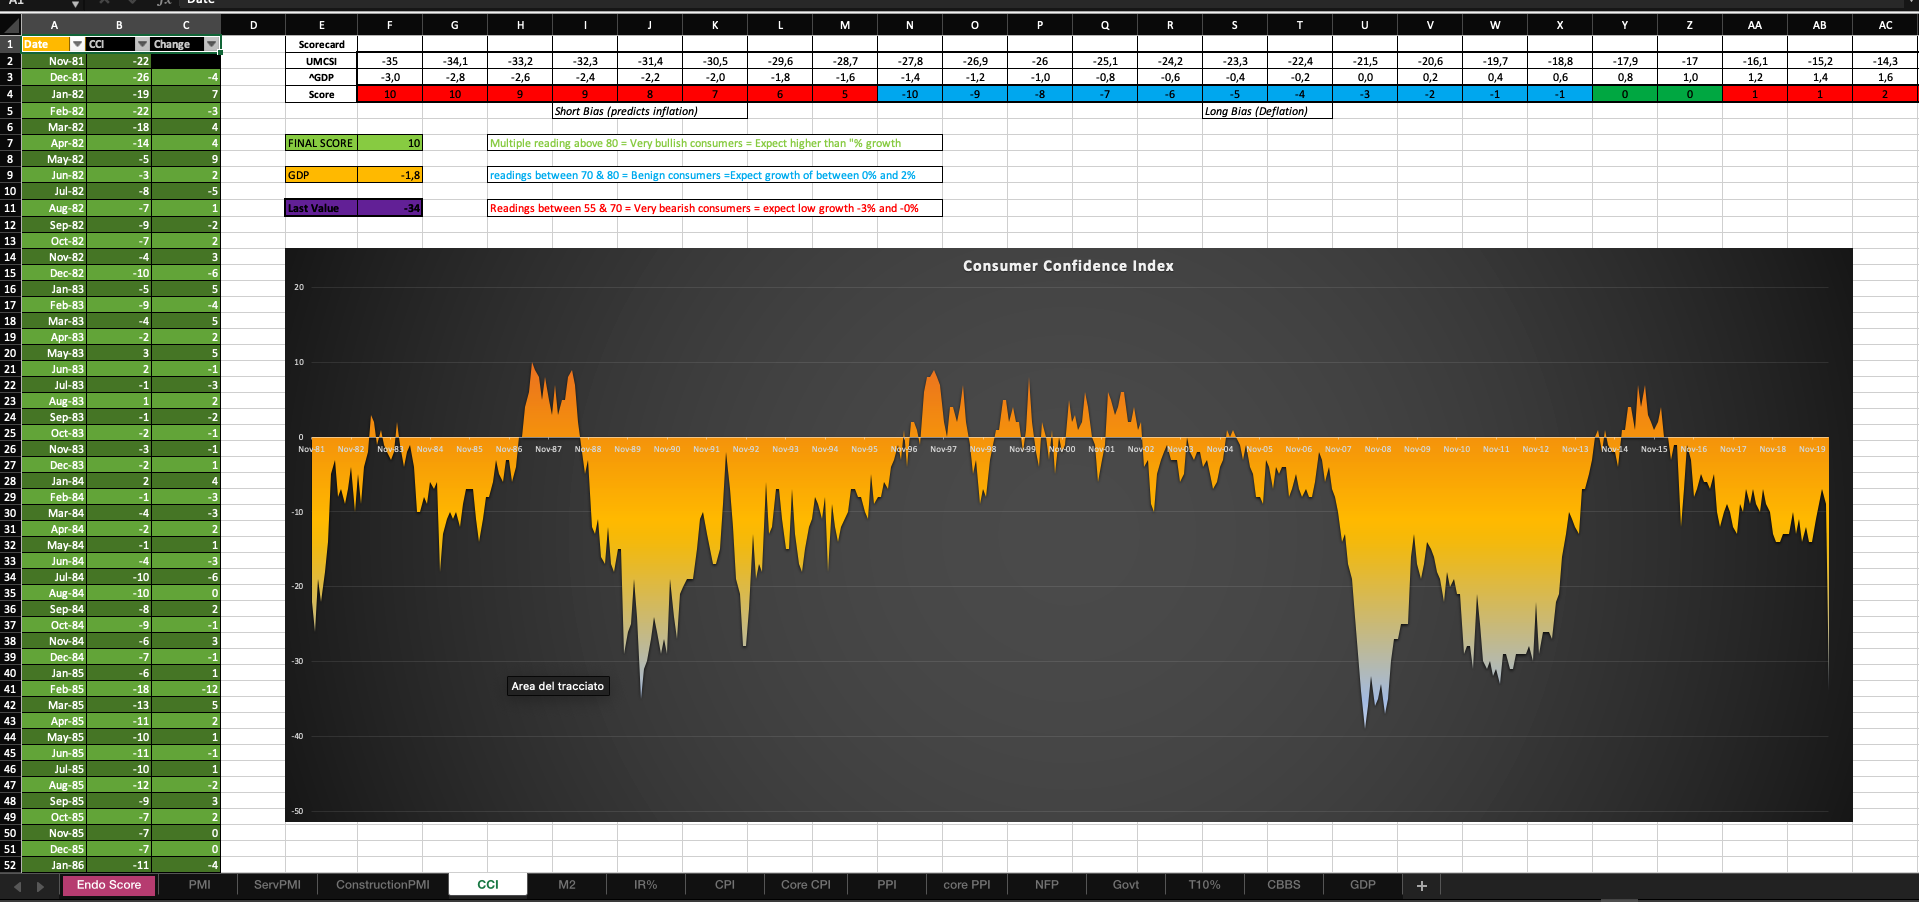
Task: Select red note about readings 55 & 70
Action: point(715,208)
